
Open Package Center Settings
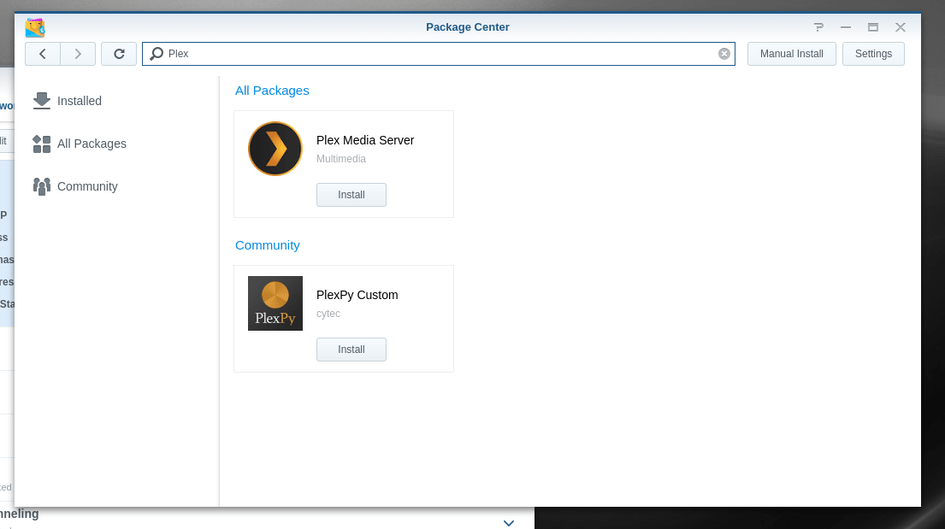click(873, 54)
